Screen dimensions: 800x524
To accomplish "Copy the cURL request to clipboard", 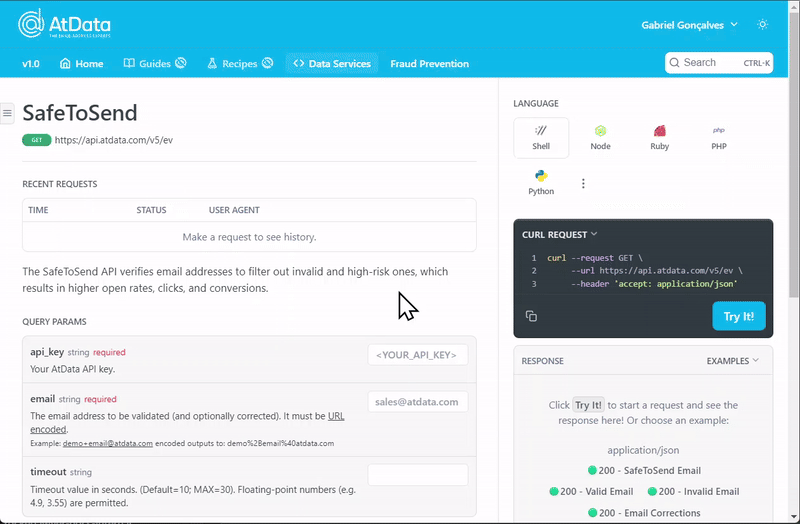I will tap(531, 316).
